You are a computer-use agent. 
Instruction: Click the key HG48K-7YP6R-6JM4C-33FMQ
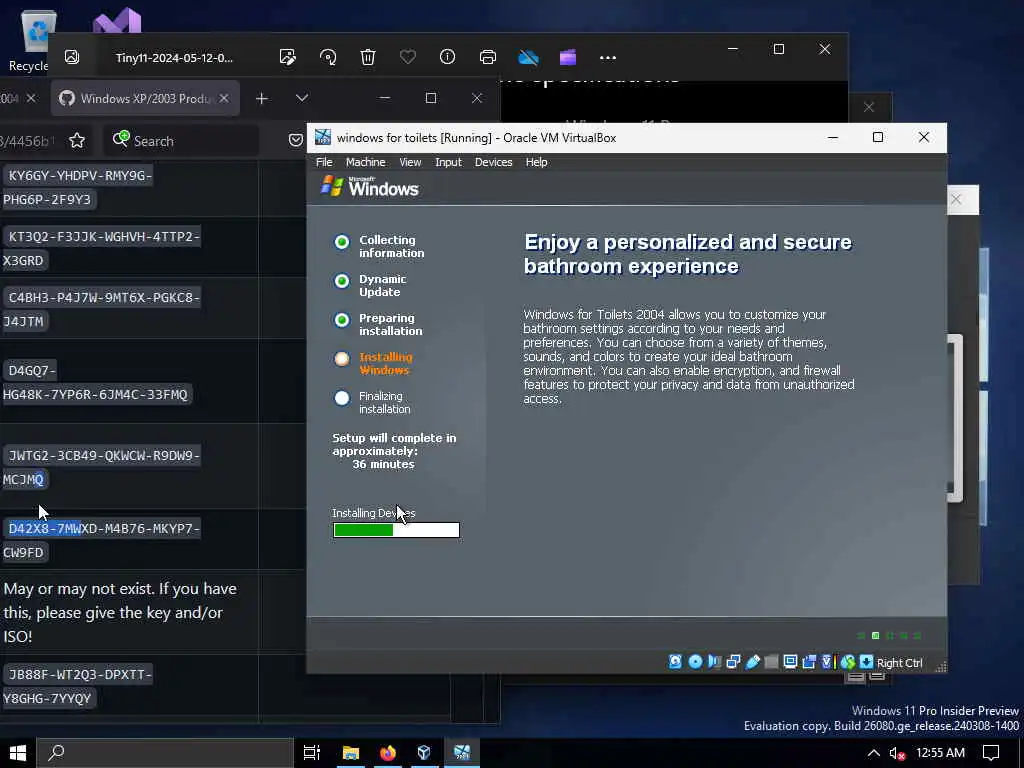95,394
